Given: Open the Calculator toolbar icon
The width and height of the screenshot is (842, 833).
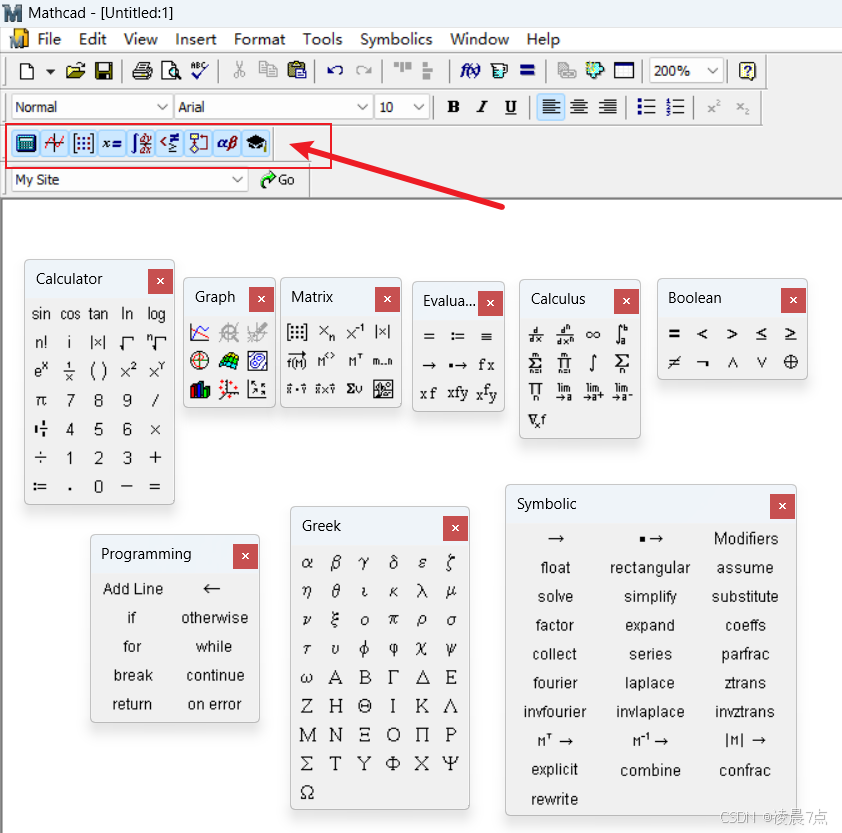Looking at the screenshot, I should (x=26, y=143).
